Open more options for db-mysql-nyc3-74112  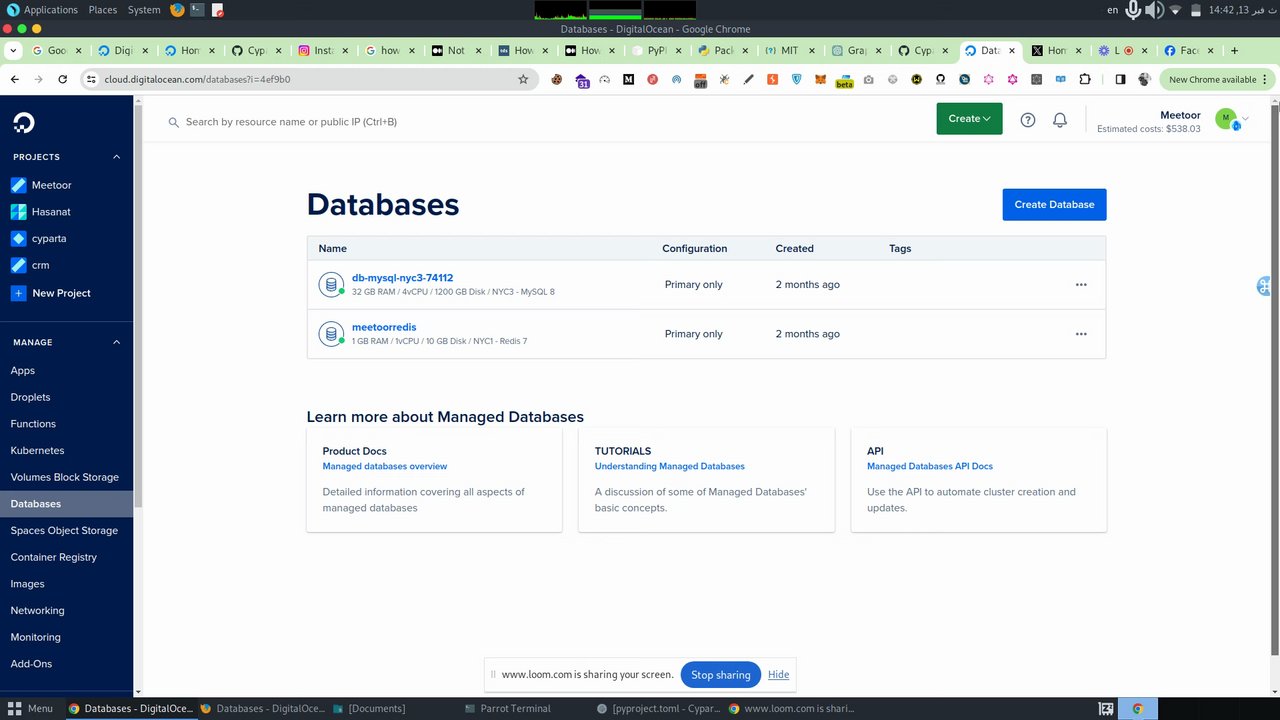(x=1081, y=285)
